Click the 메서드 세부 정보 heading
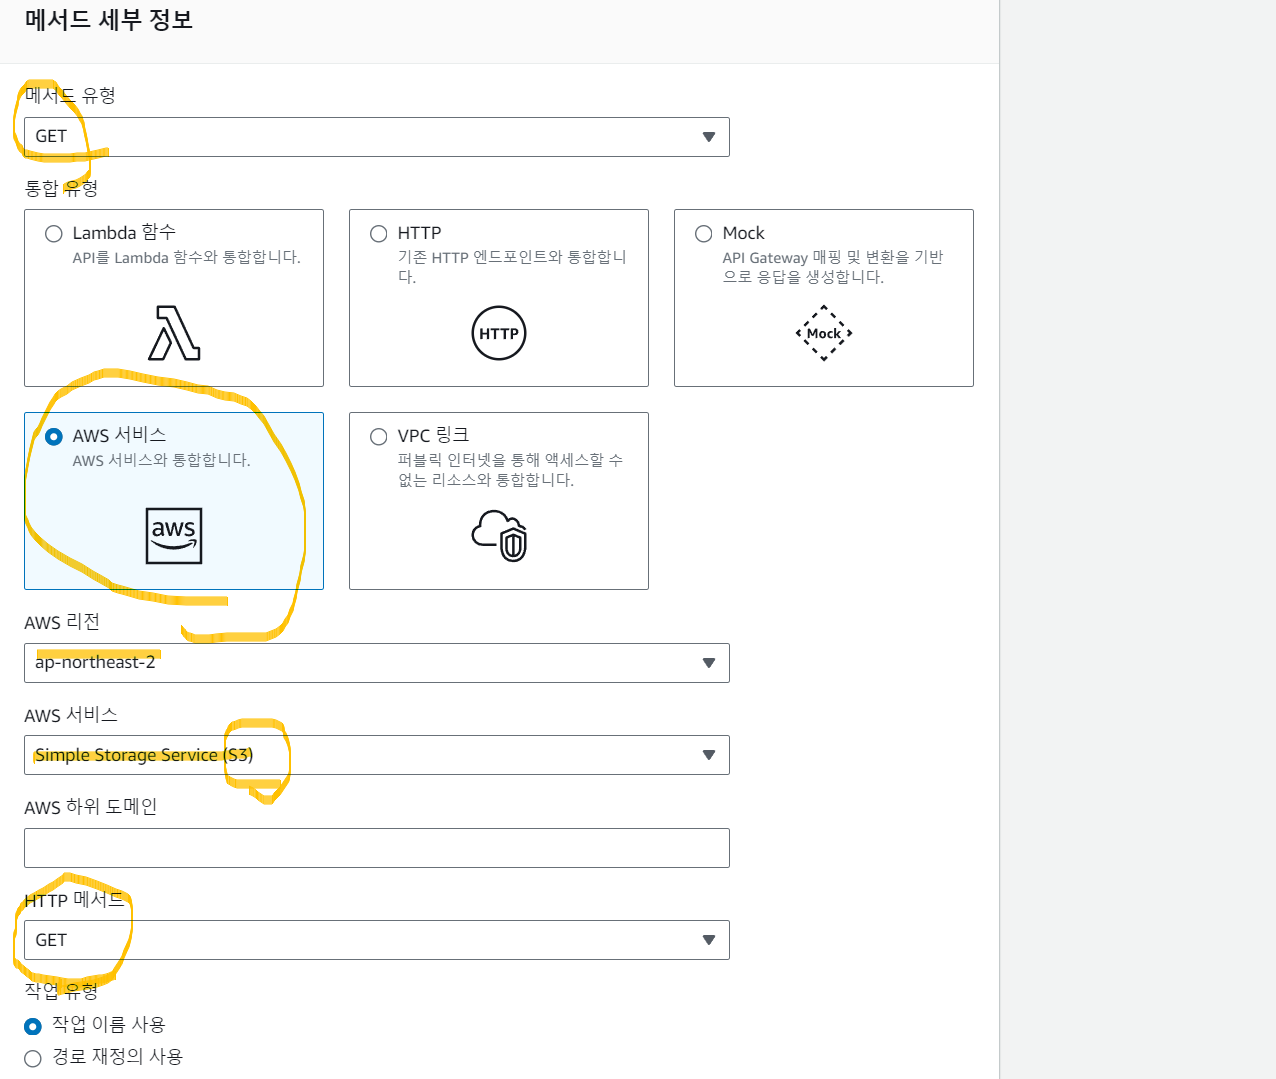 (x=108, y=20)
